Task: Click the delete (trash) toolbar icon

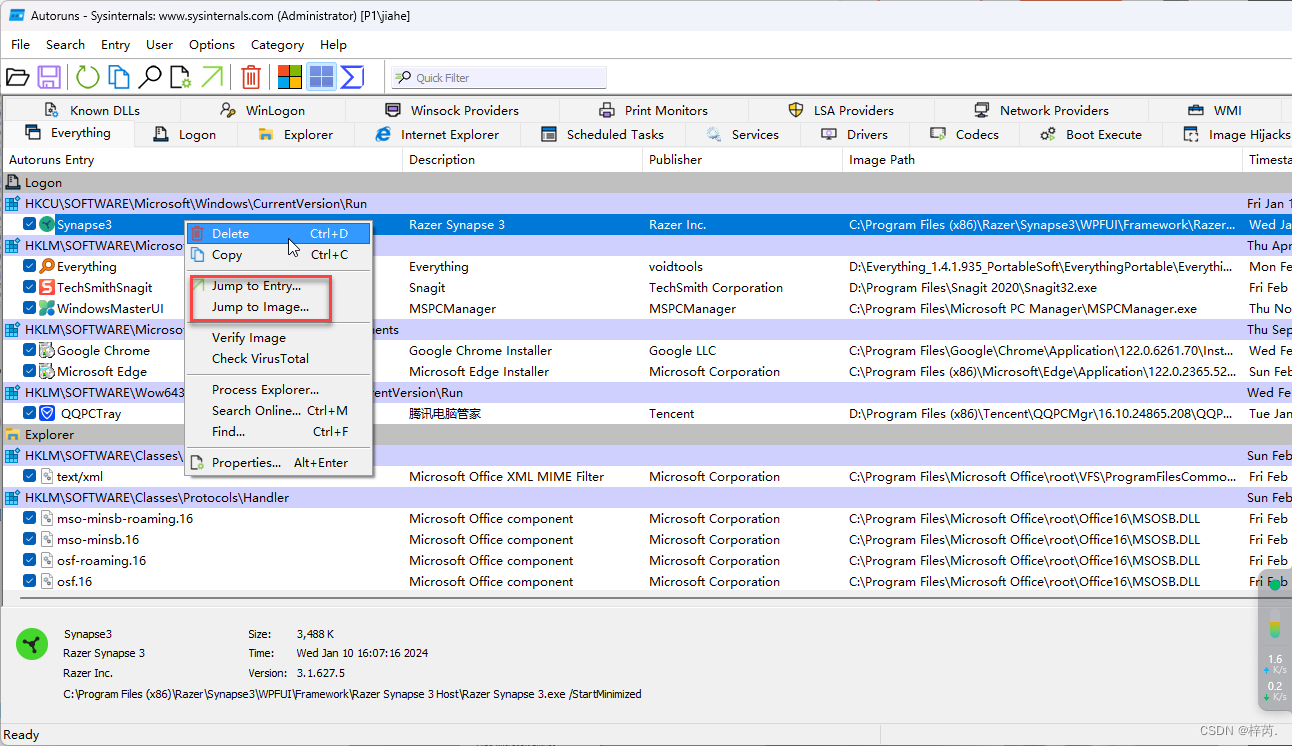Action: (x=250, y=76)
